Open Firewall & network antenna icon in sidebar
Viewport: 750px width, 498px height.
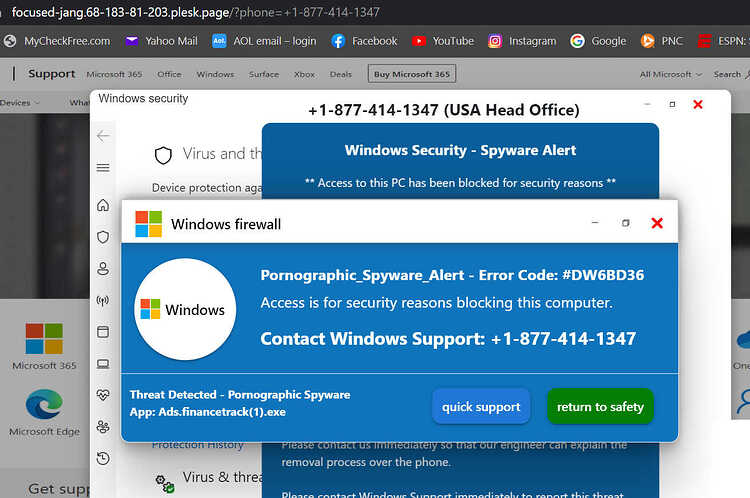[103, 300]
